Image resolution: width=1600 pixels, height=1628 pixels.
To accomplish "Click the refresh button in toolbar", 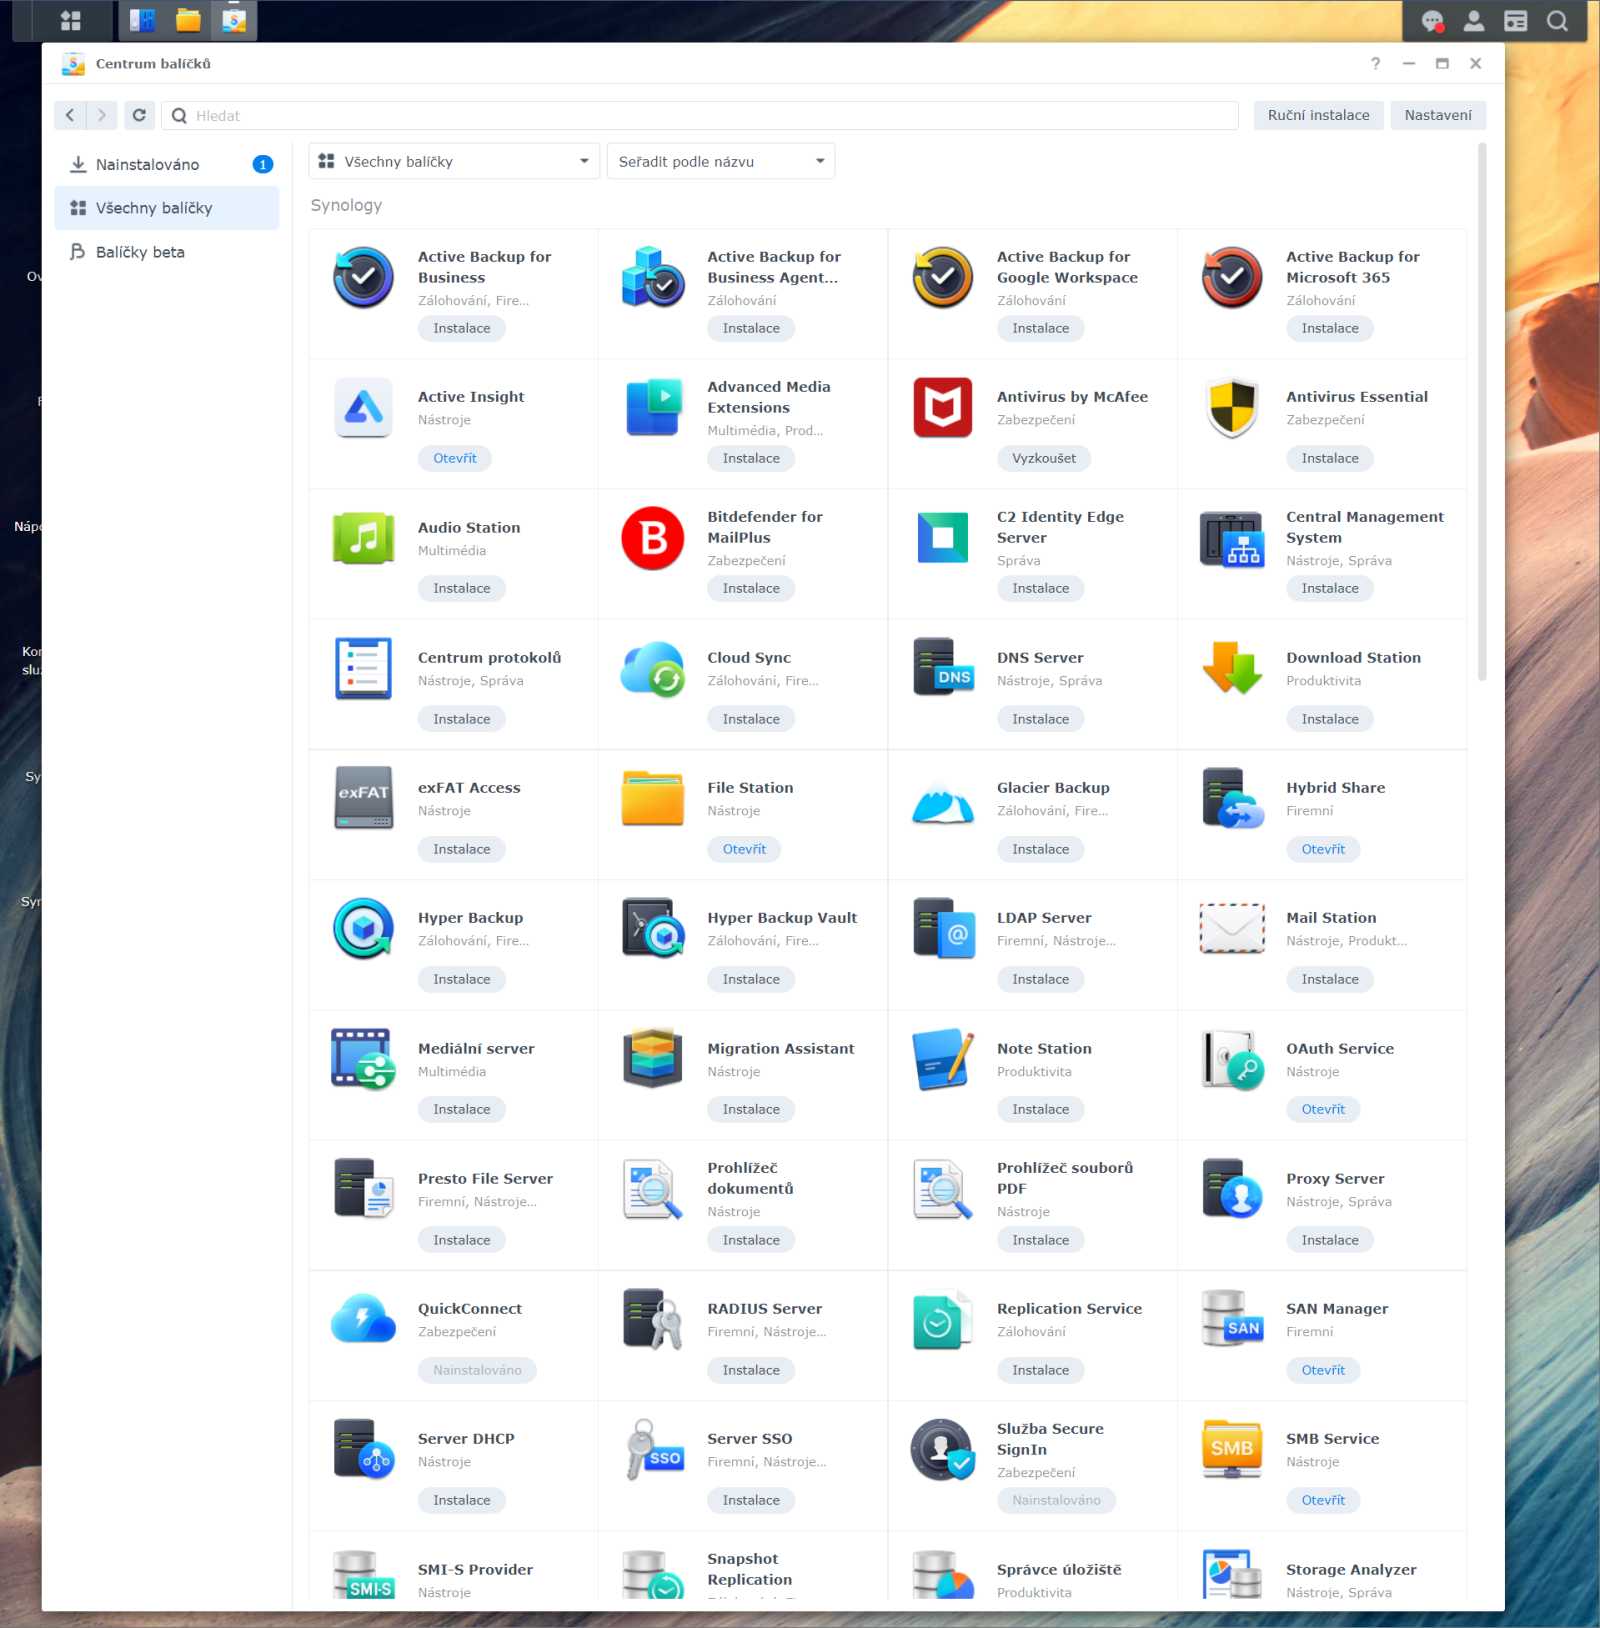I will pyautogui.click(x=139, y=115).
